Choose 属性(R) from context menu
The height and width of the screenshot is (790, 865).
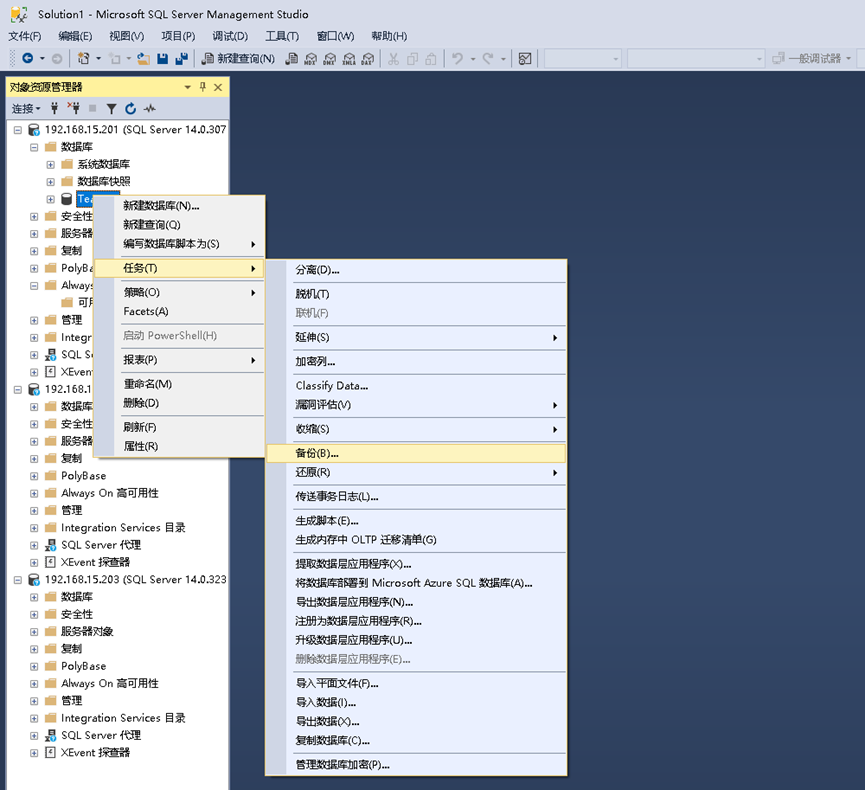pos(180,446)
